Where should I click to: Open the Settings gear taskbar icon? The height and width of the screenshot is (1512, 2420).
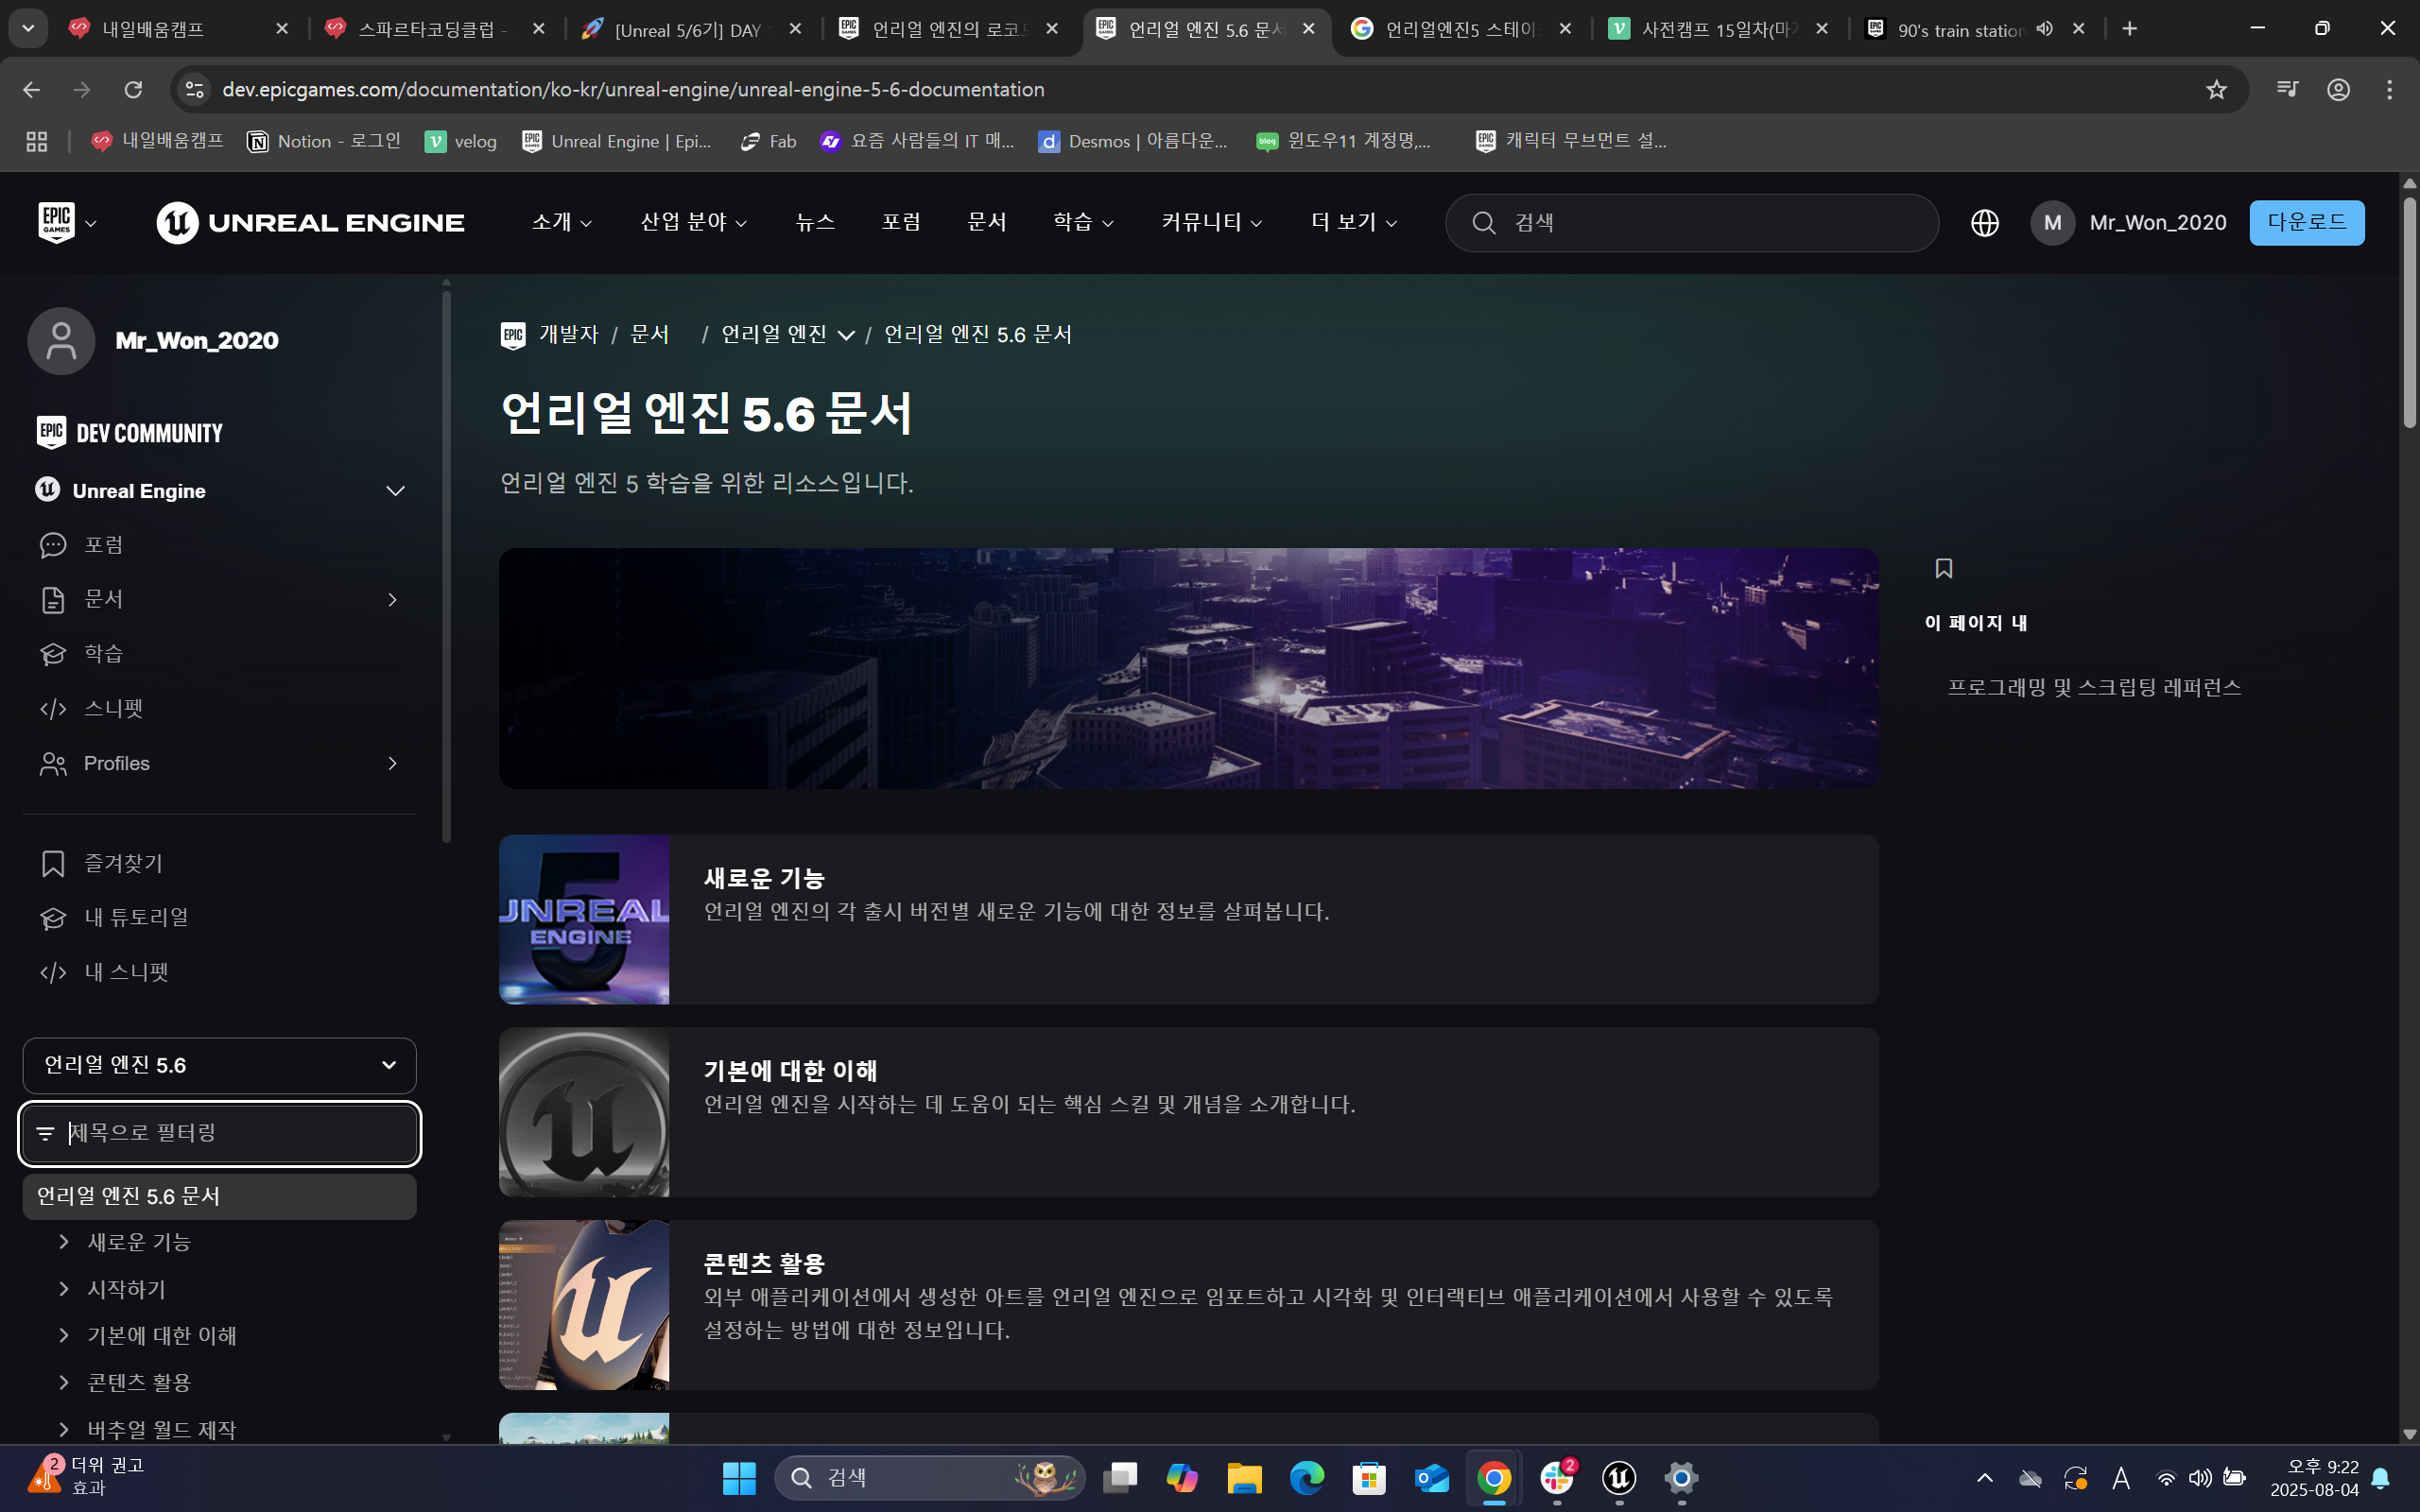(x=1681, y=1478)
